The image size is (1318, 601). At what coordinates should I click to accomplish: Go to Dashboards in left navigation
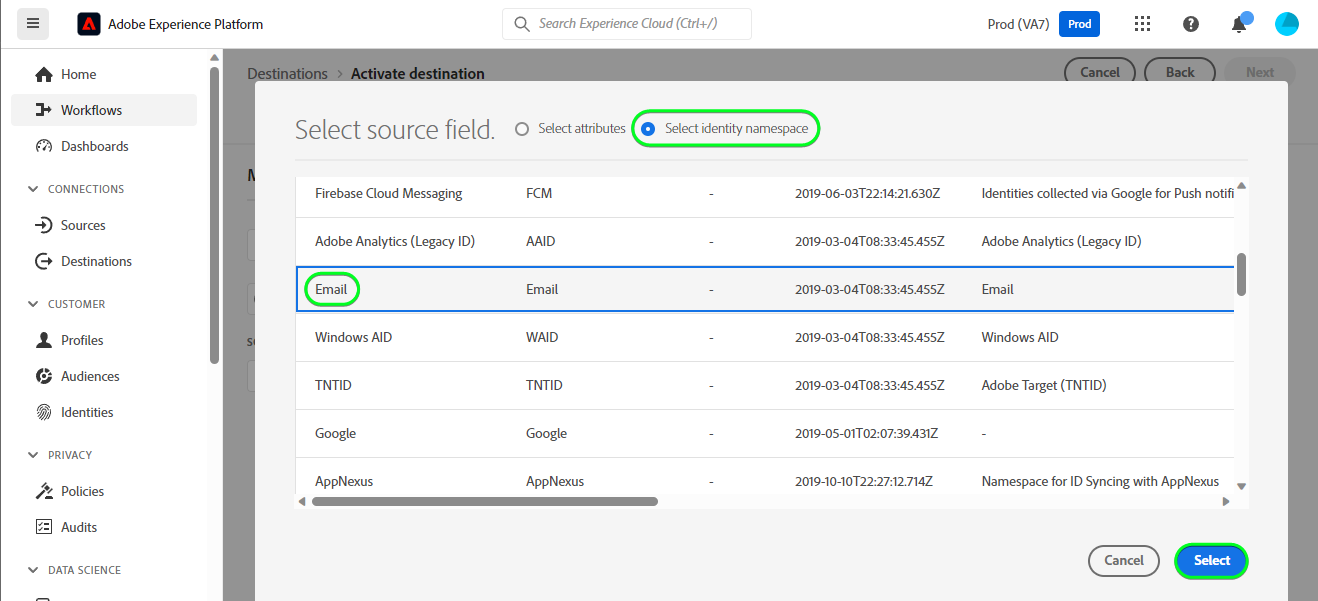[94, 146]
